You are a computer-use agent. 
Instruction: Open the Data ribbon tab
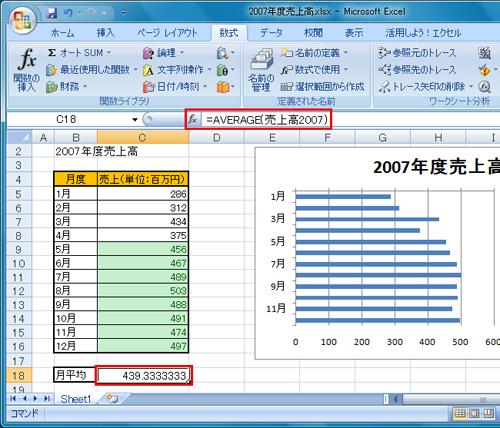(x=271, y=33)
